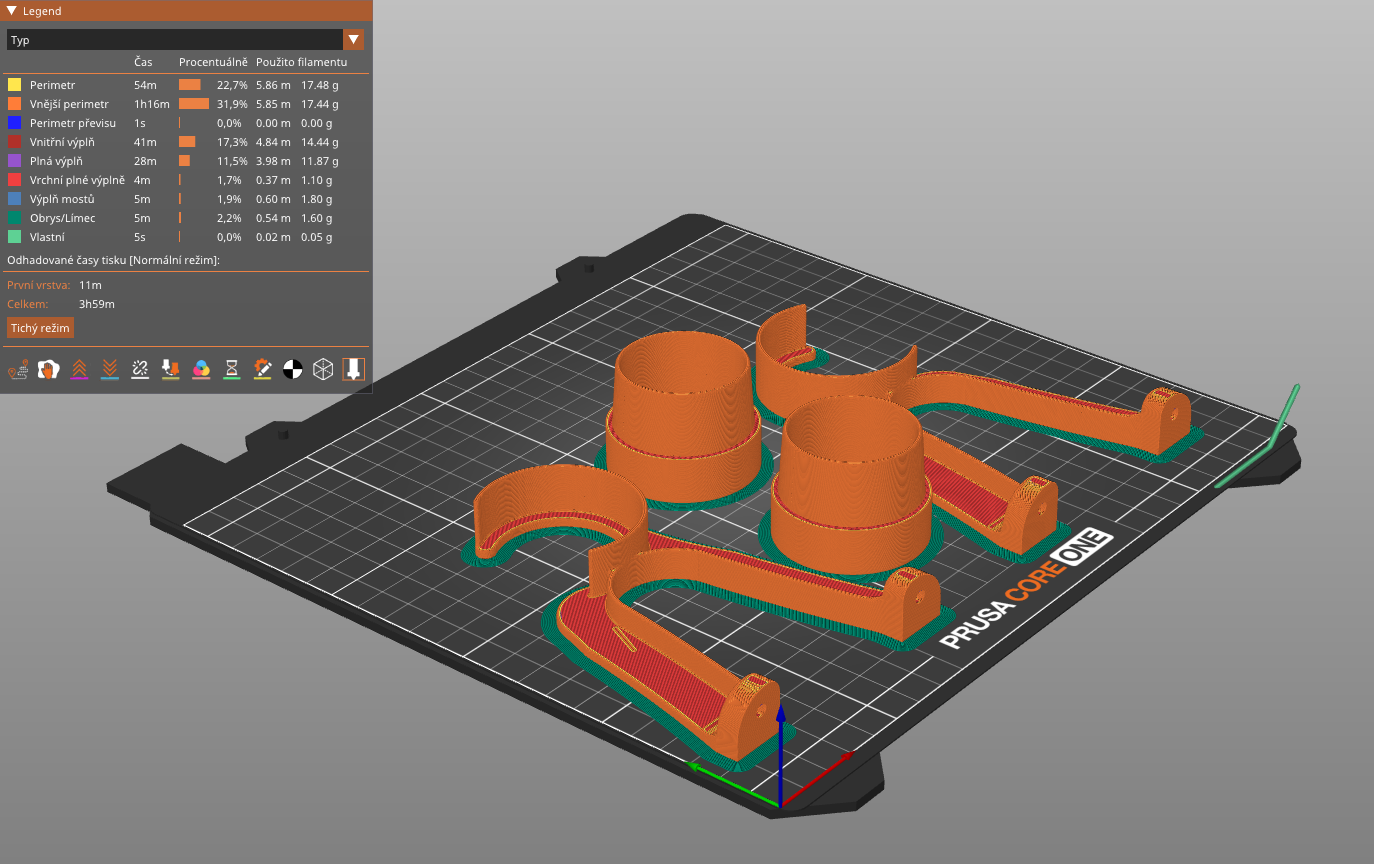Toggle tool marker nozzle icon
1374x864 pixels.
[353, 369]
